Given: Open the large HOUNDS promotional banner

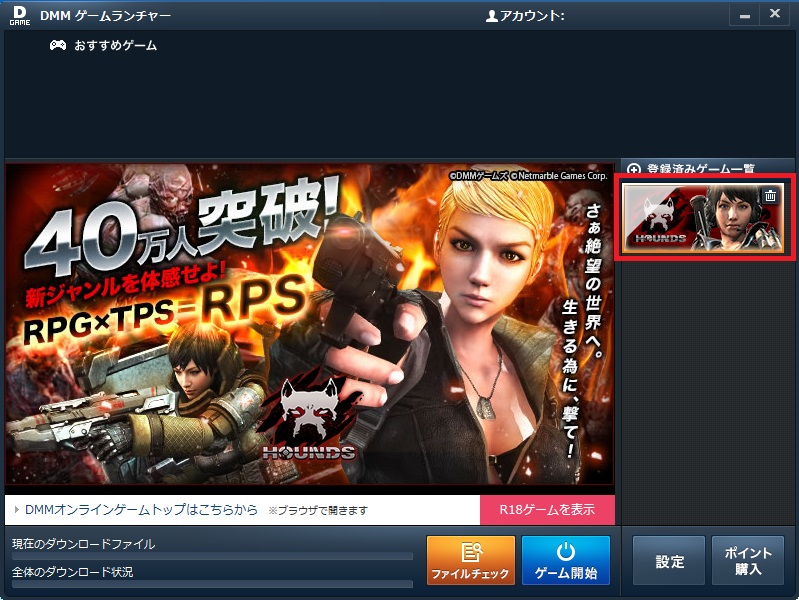Looking at the screenshot, I should (310, 324).
